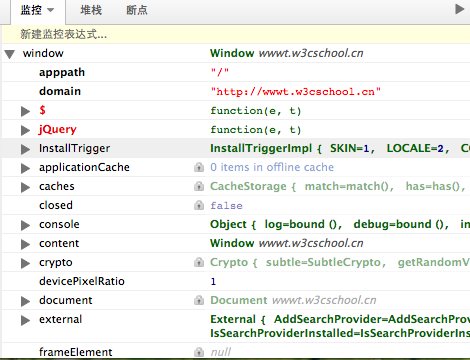Image resolution: width=470 pixels, height=360 pixels.
Task: Expand the InstallTrigger object
Action: tap(25, 149)
